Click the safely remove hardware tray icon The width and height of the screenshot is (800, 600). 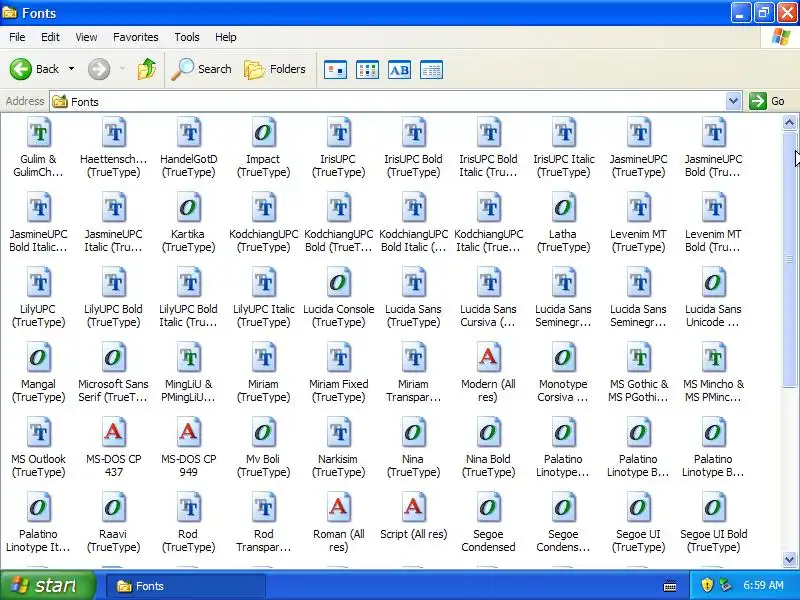pyautogui.click(x=725, y=585)
